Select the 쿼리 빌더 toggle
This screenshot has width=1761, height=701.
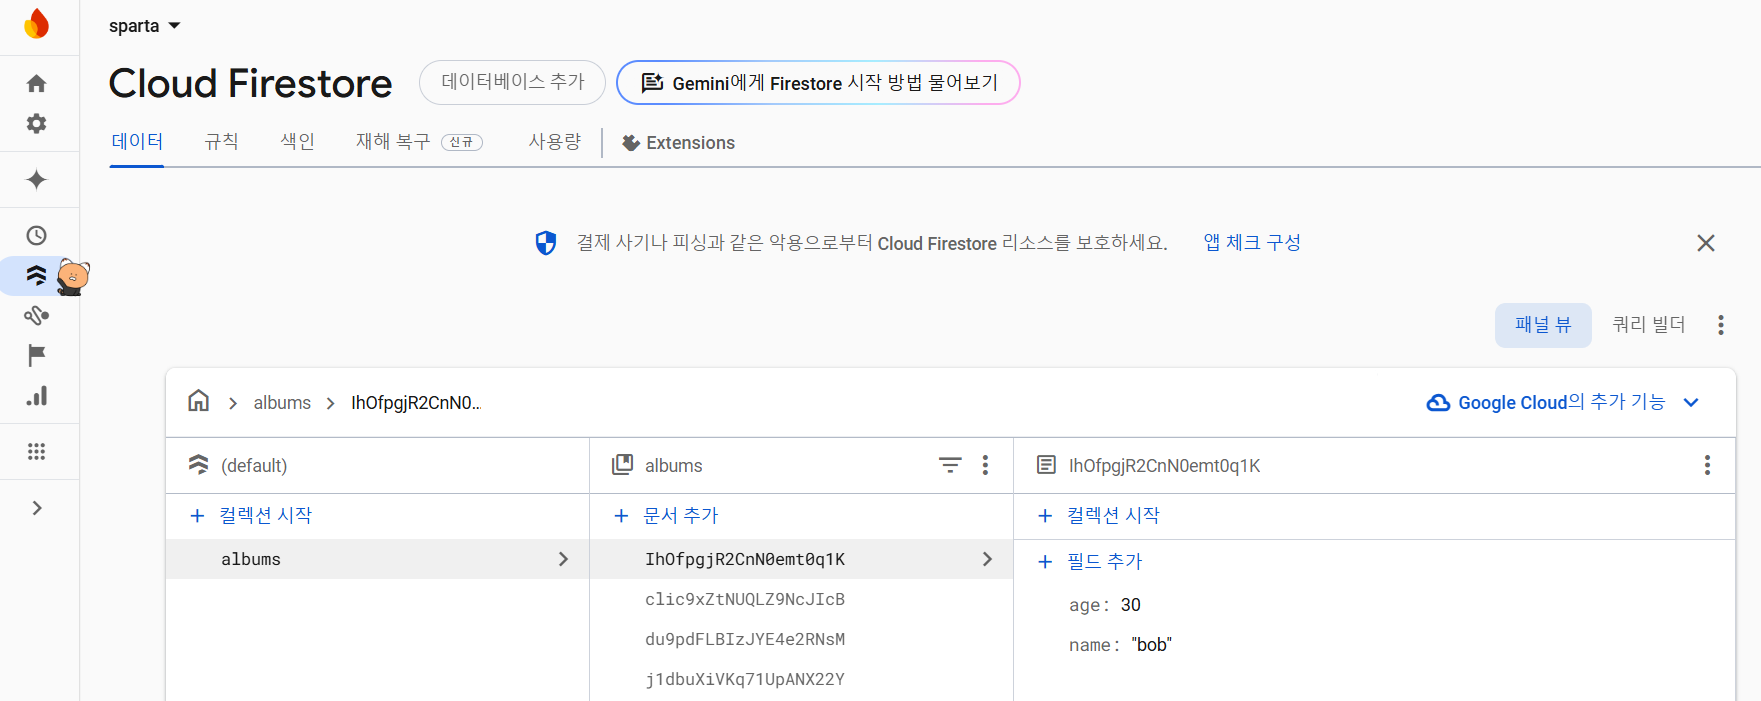[1648, 325]
